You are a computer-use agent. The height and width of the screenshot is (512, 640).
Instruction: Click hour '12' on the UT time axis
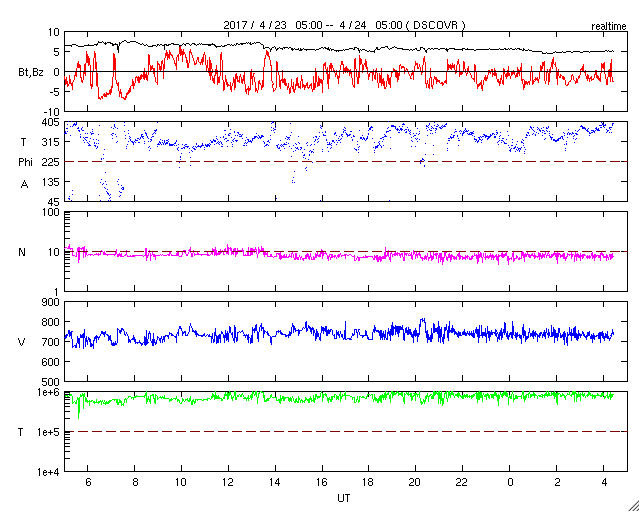pos(228,482)
